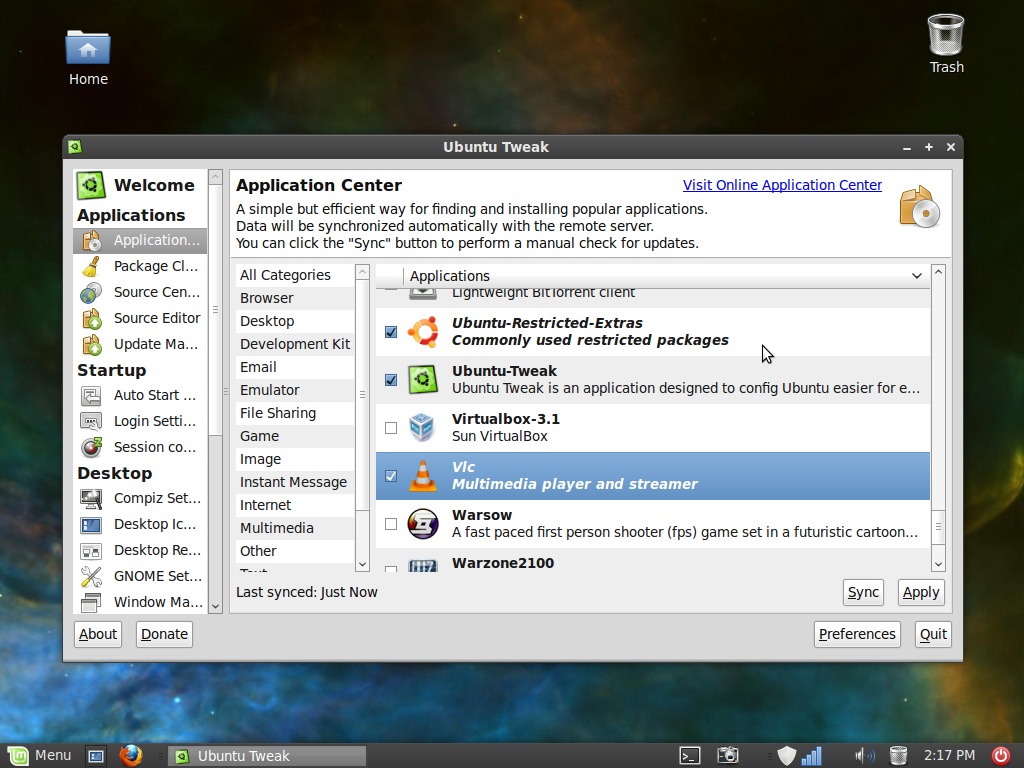
Task: Check the Virtualbox-3.1 checkbox
Action: pyautogui.click(x=391, y=428)
